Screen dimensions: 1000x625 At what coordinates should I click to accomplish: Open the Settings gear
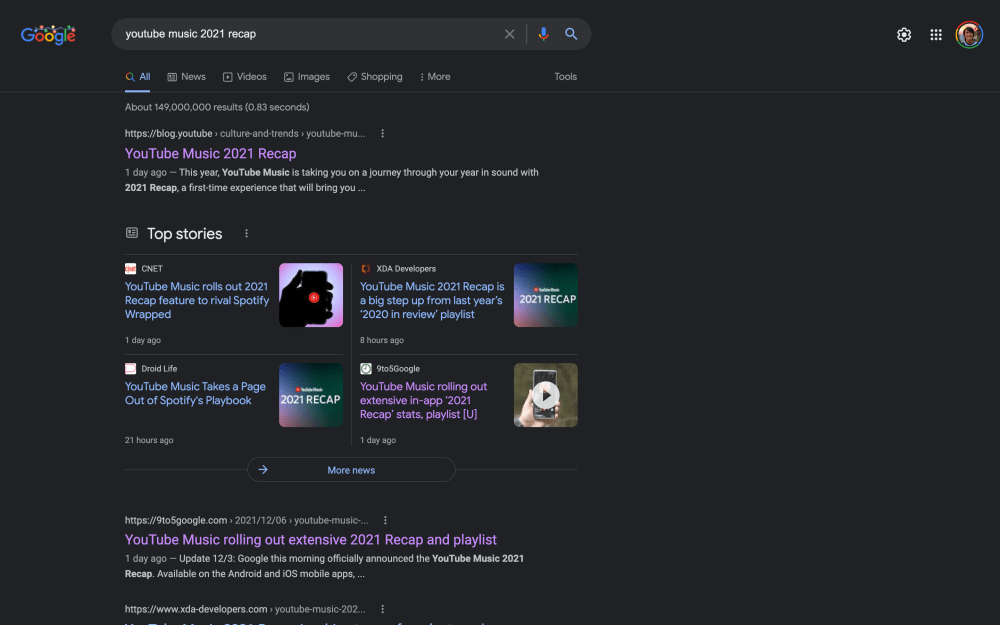(x=904, y=35)
